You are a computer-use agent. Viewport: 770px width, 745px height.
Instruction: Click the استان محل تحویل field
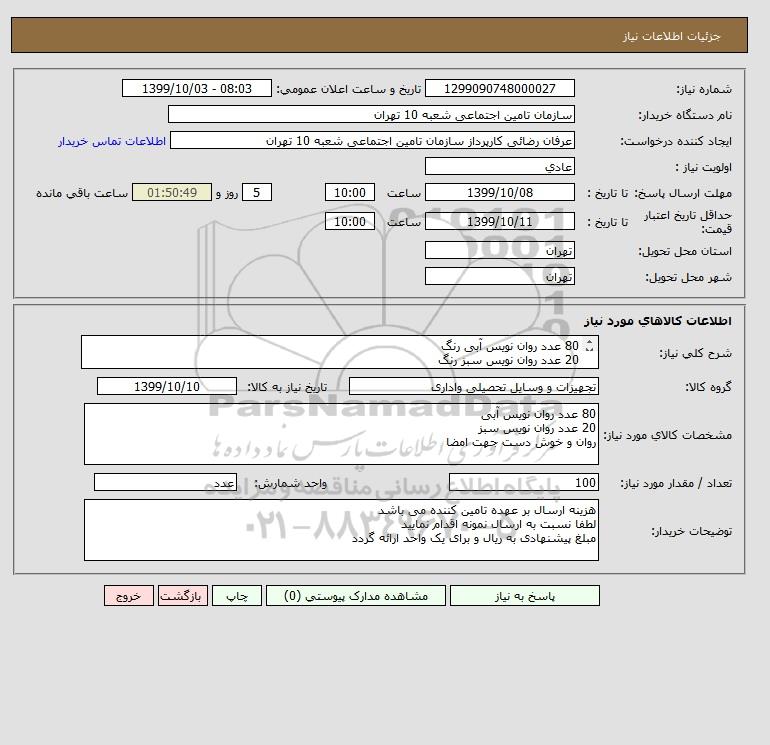click(x=499, y=250)
